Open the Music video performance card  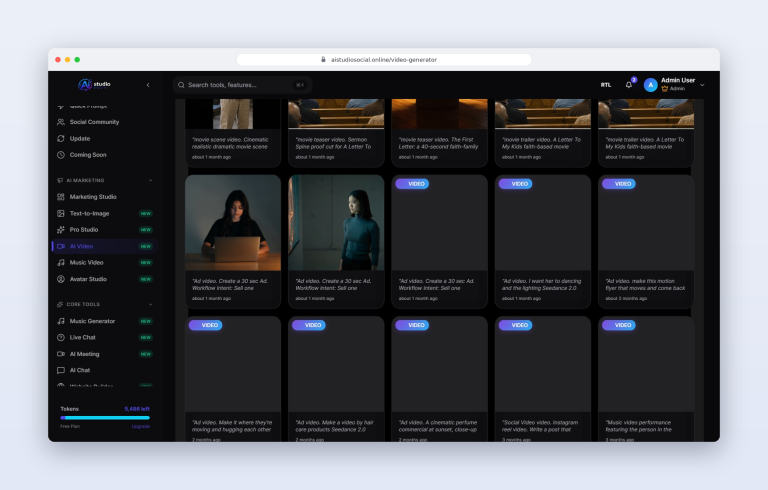647,379
